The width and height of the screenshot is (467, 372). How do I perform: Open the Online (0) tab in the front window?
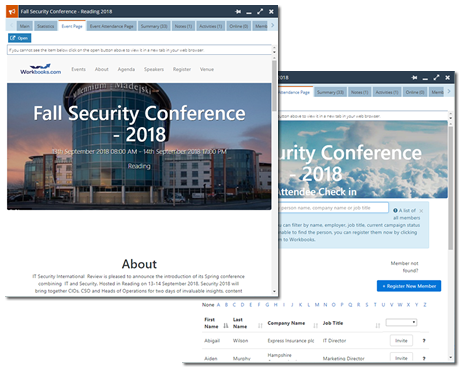point(239,26)
